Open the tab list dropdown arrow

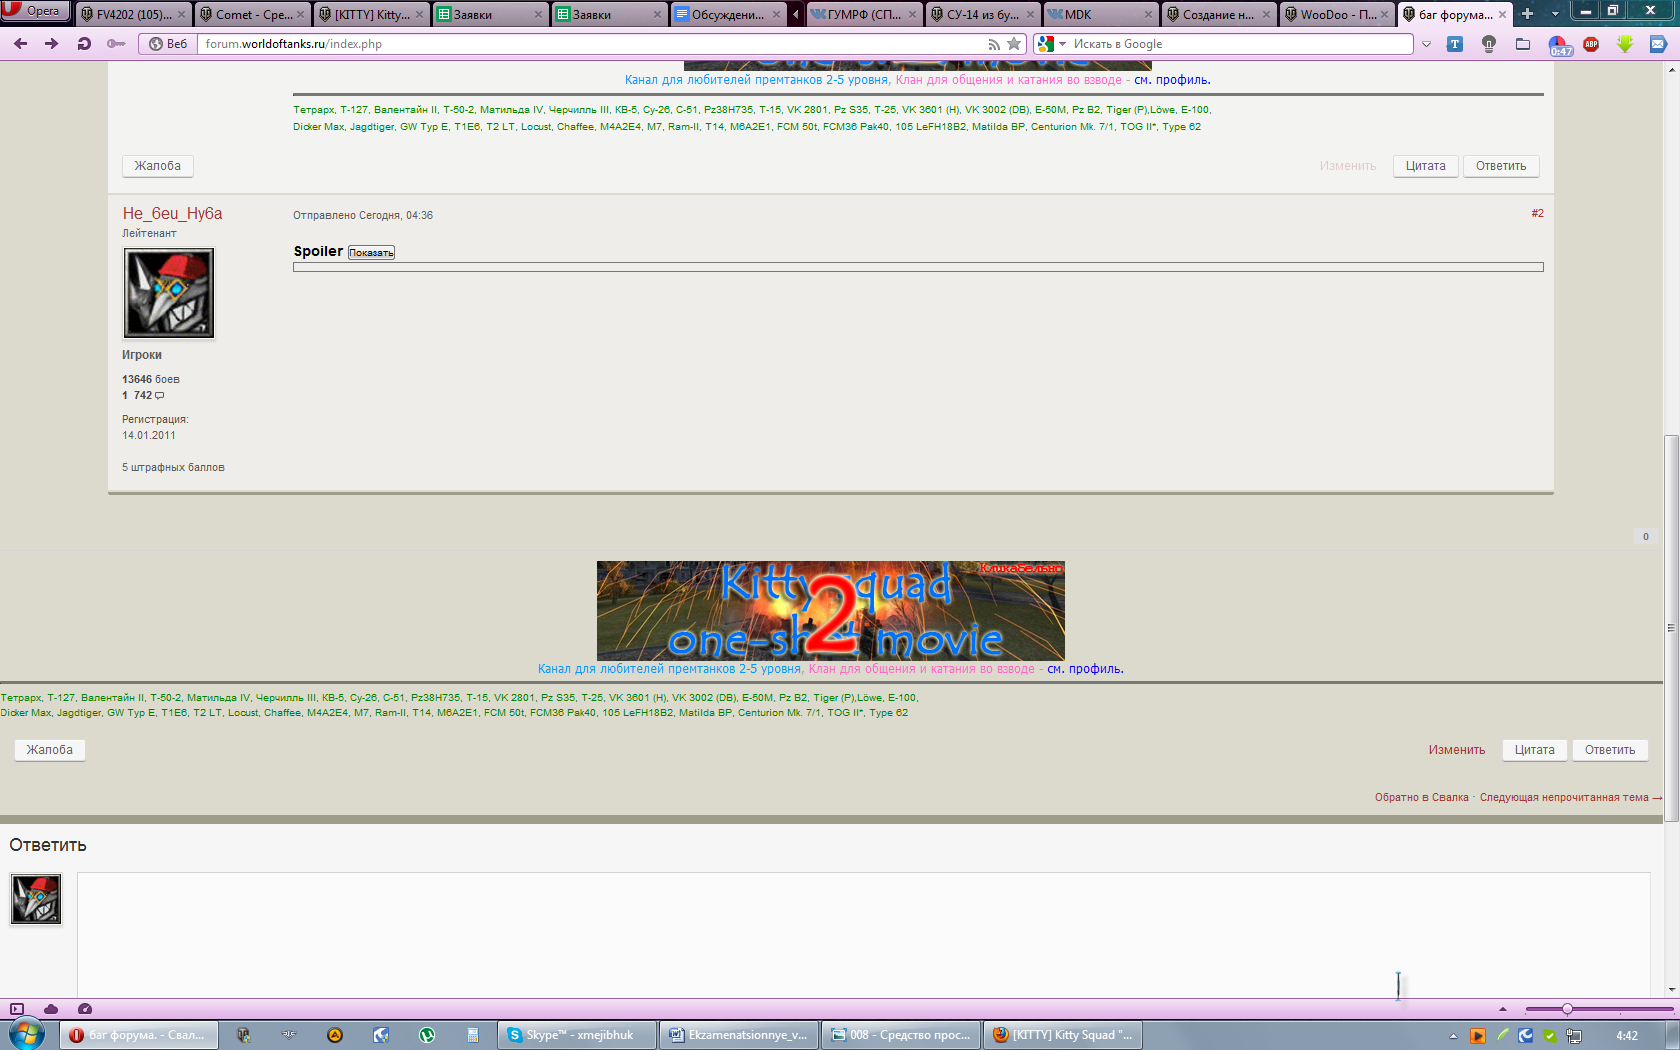(1555, 14)
